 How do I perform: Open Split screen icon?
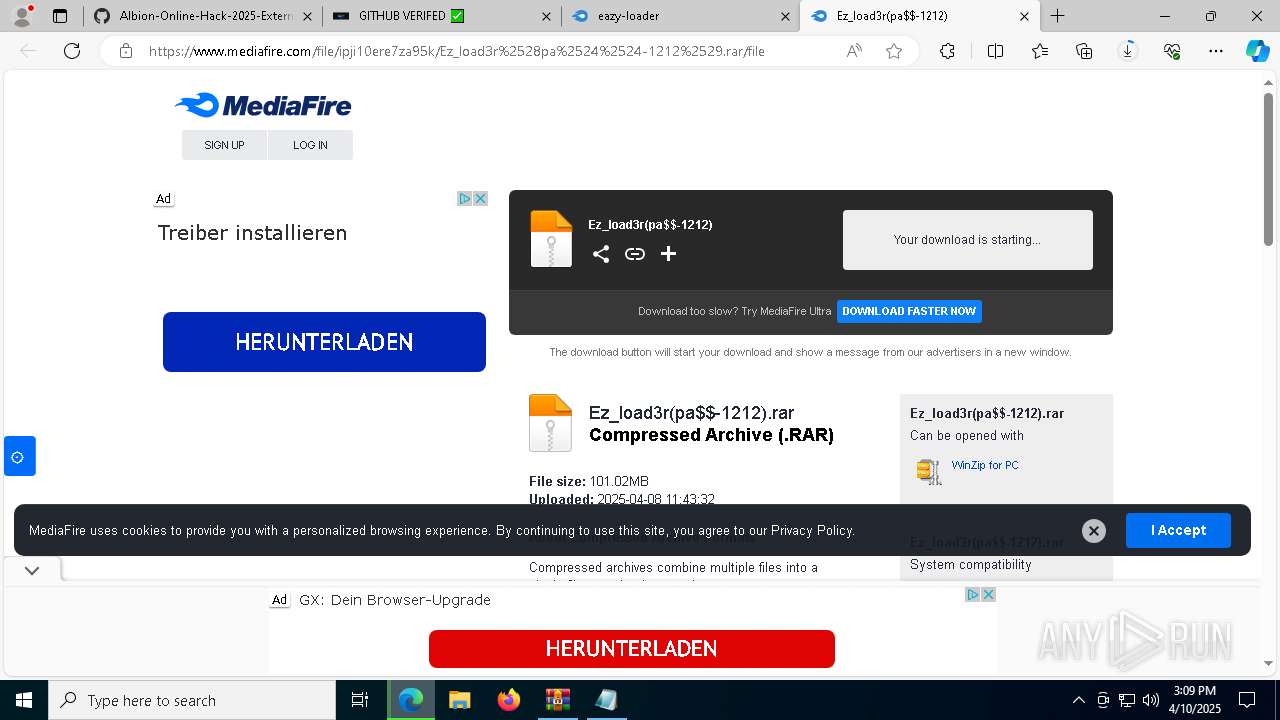tap(995, 51)
